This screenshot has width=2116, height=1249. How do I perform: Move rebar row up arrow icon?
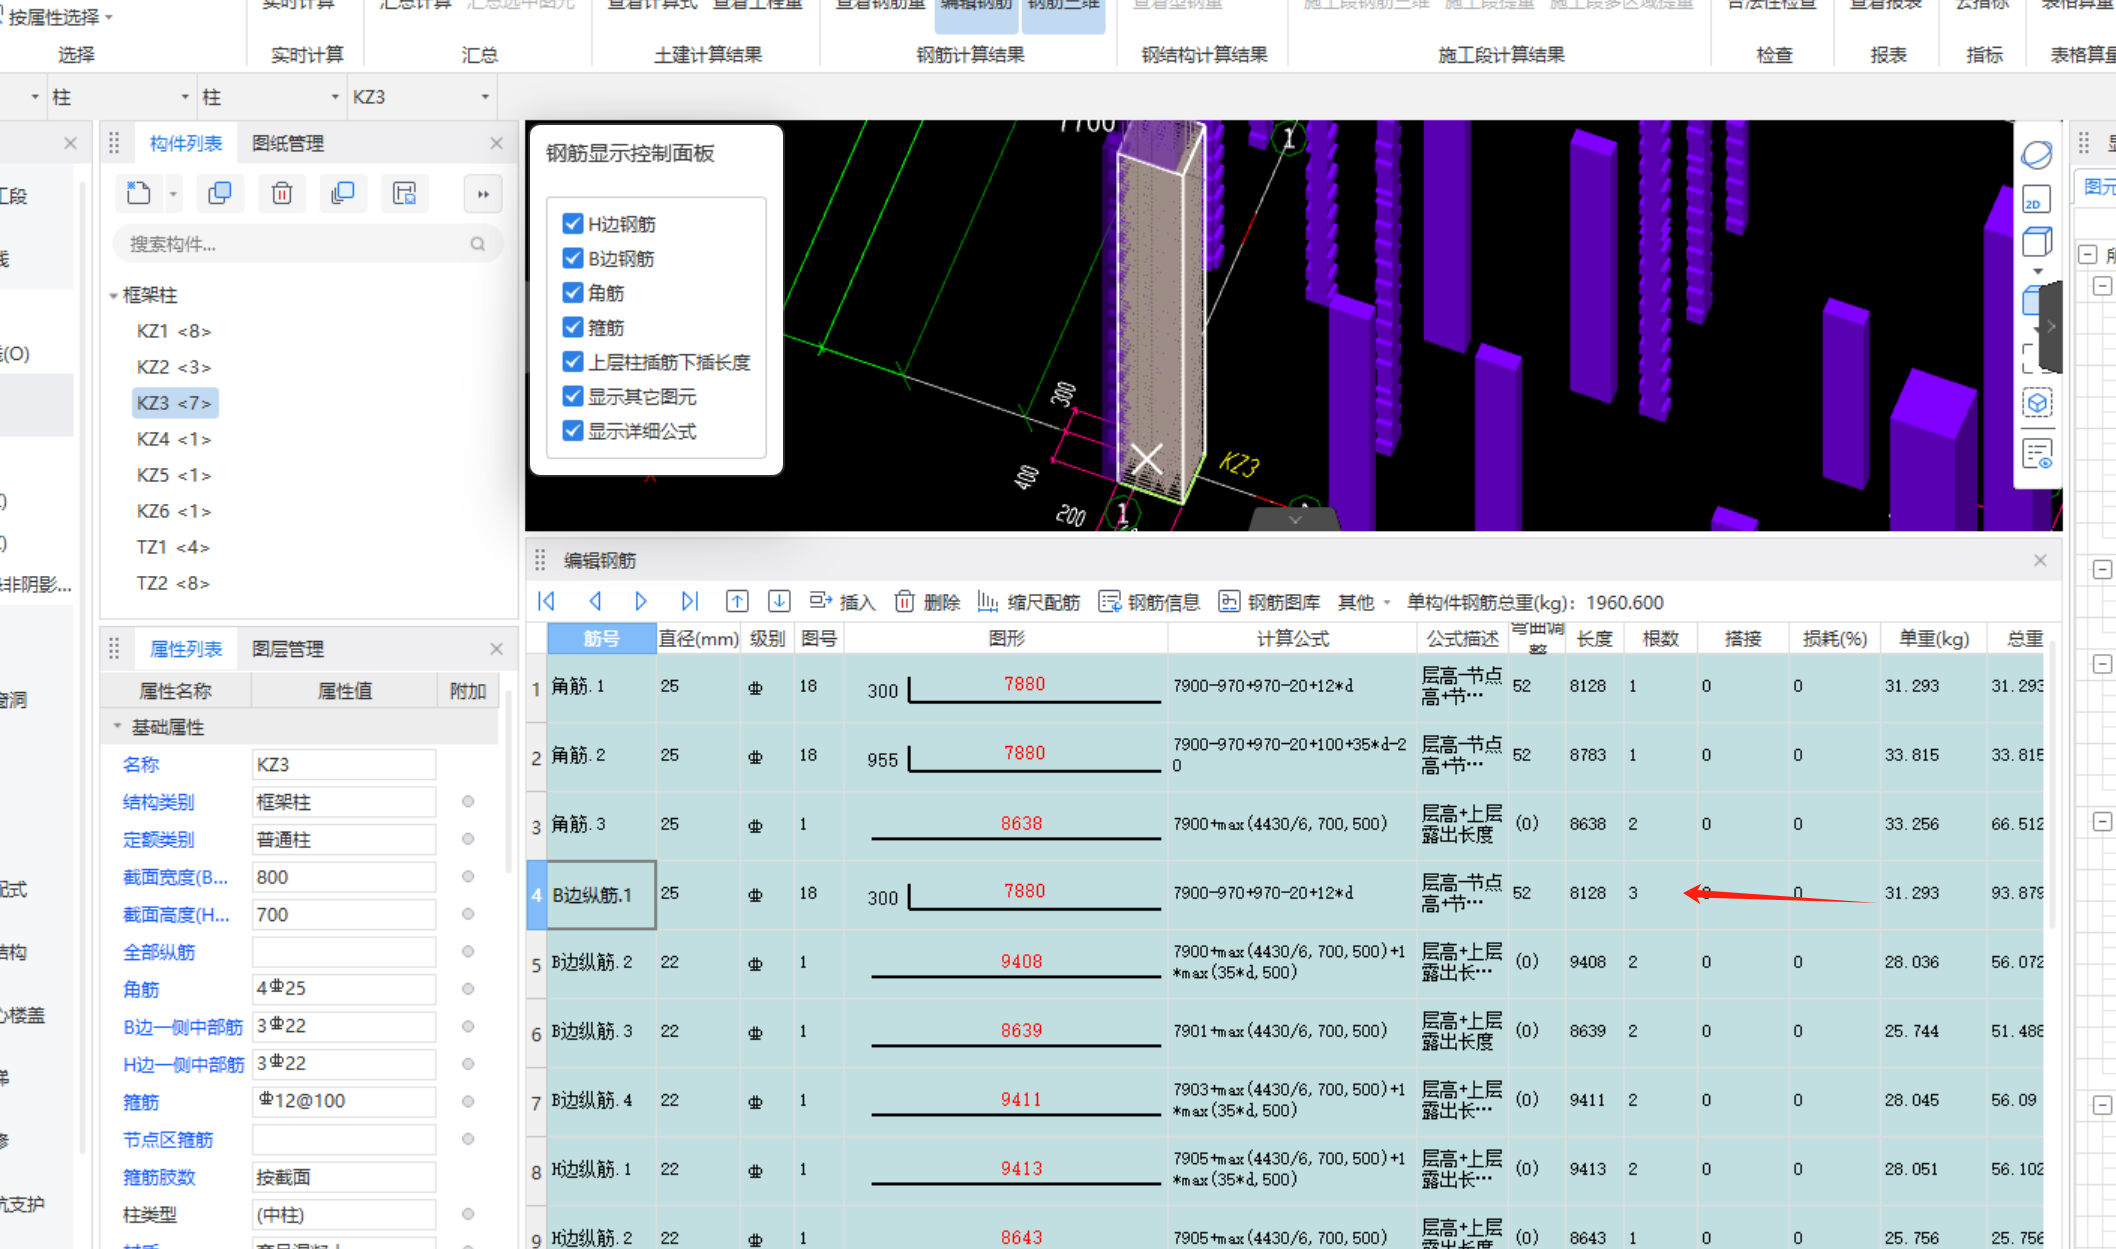[x=737, y=602]
